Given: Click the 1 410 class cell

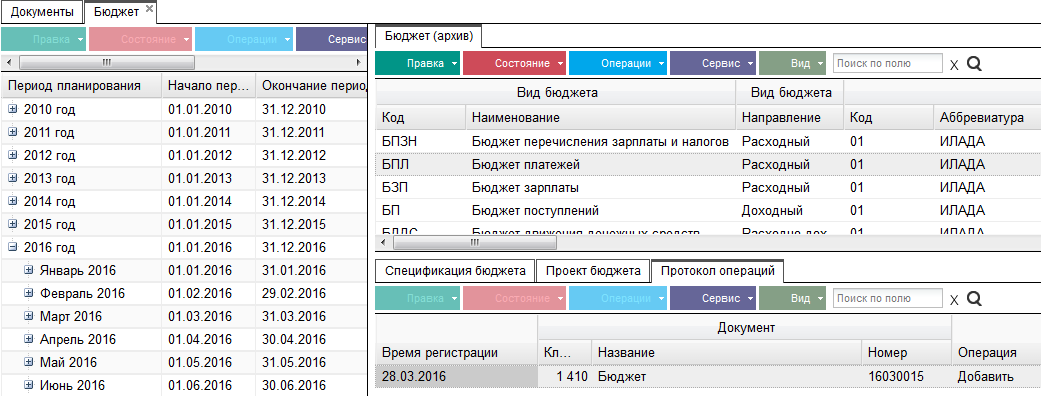Looking at the screenshot, I should tap(564, 376).
